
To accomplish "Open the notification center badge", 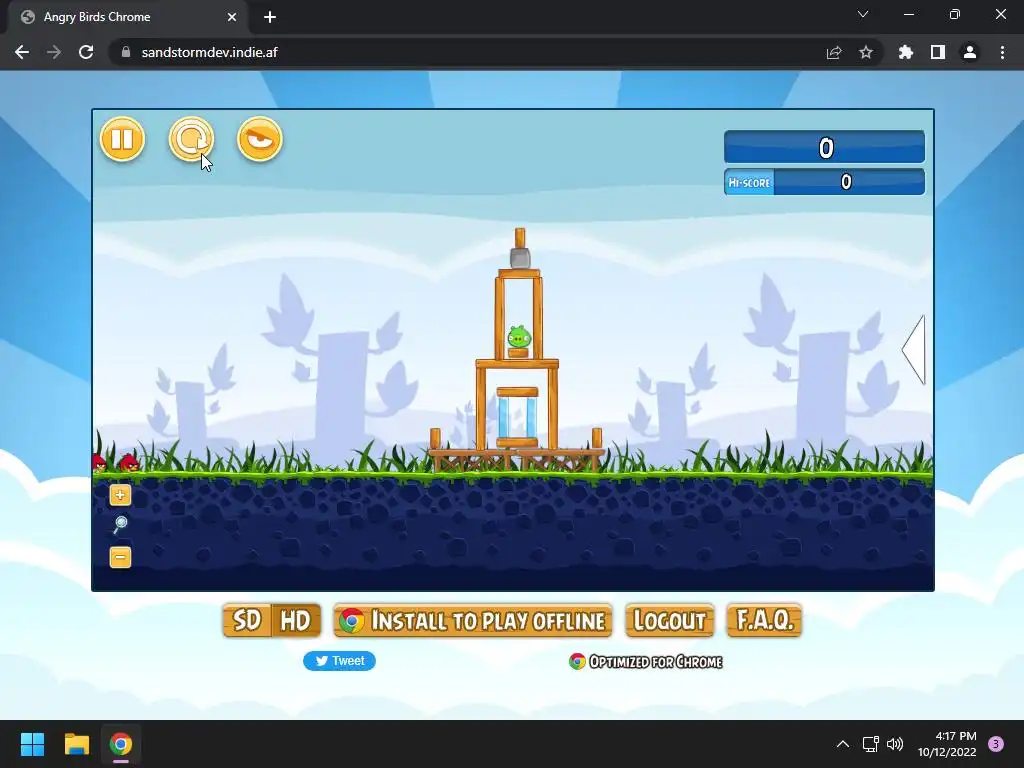I will point(996,744).
